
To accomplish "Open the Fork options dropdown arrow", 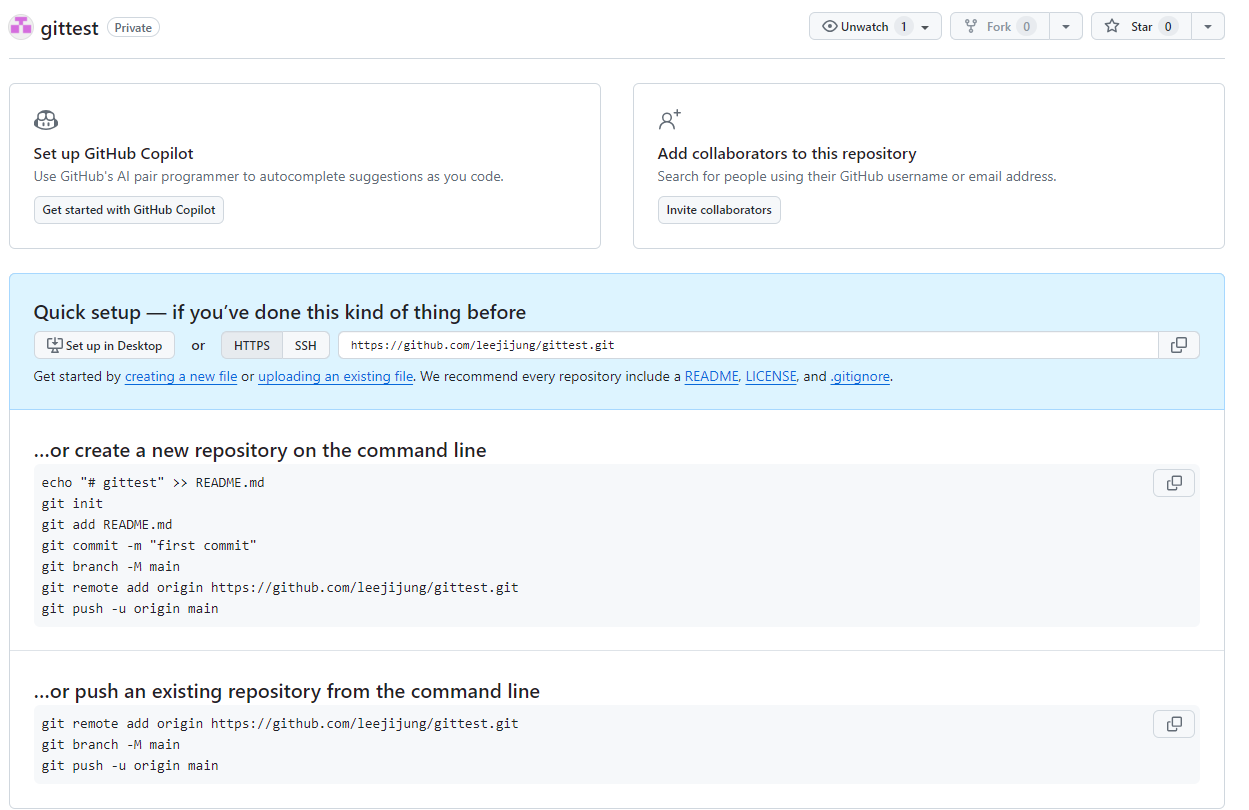I will [1066, 27].
